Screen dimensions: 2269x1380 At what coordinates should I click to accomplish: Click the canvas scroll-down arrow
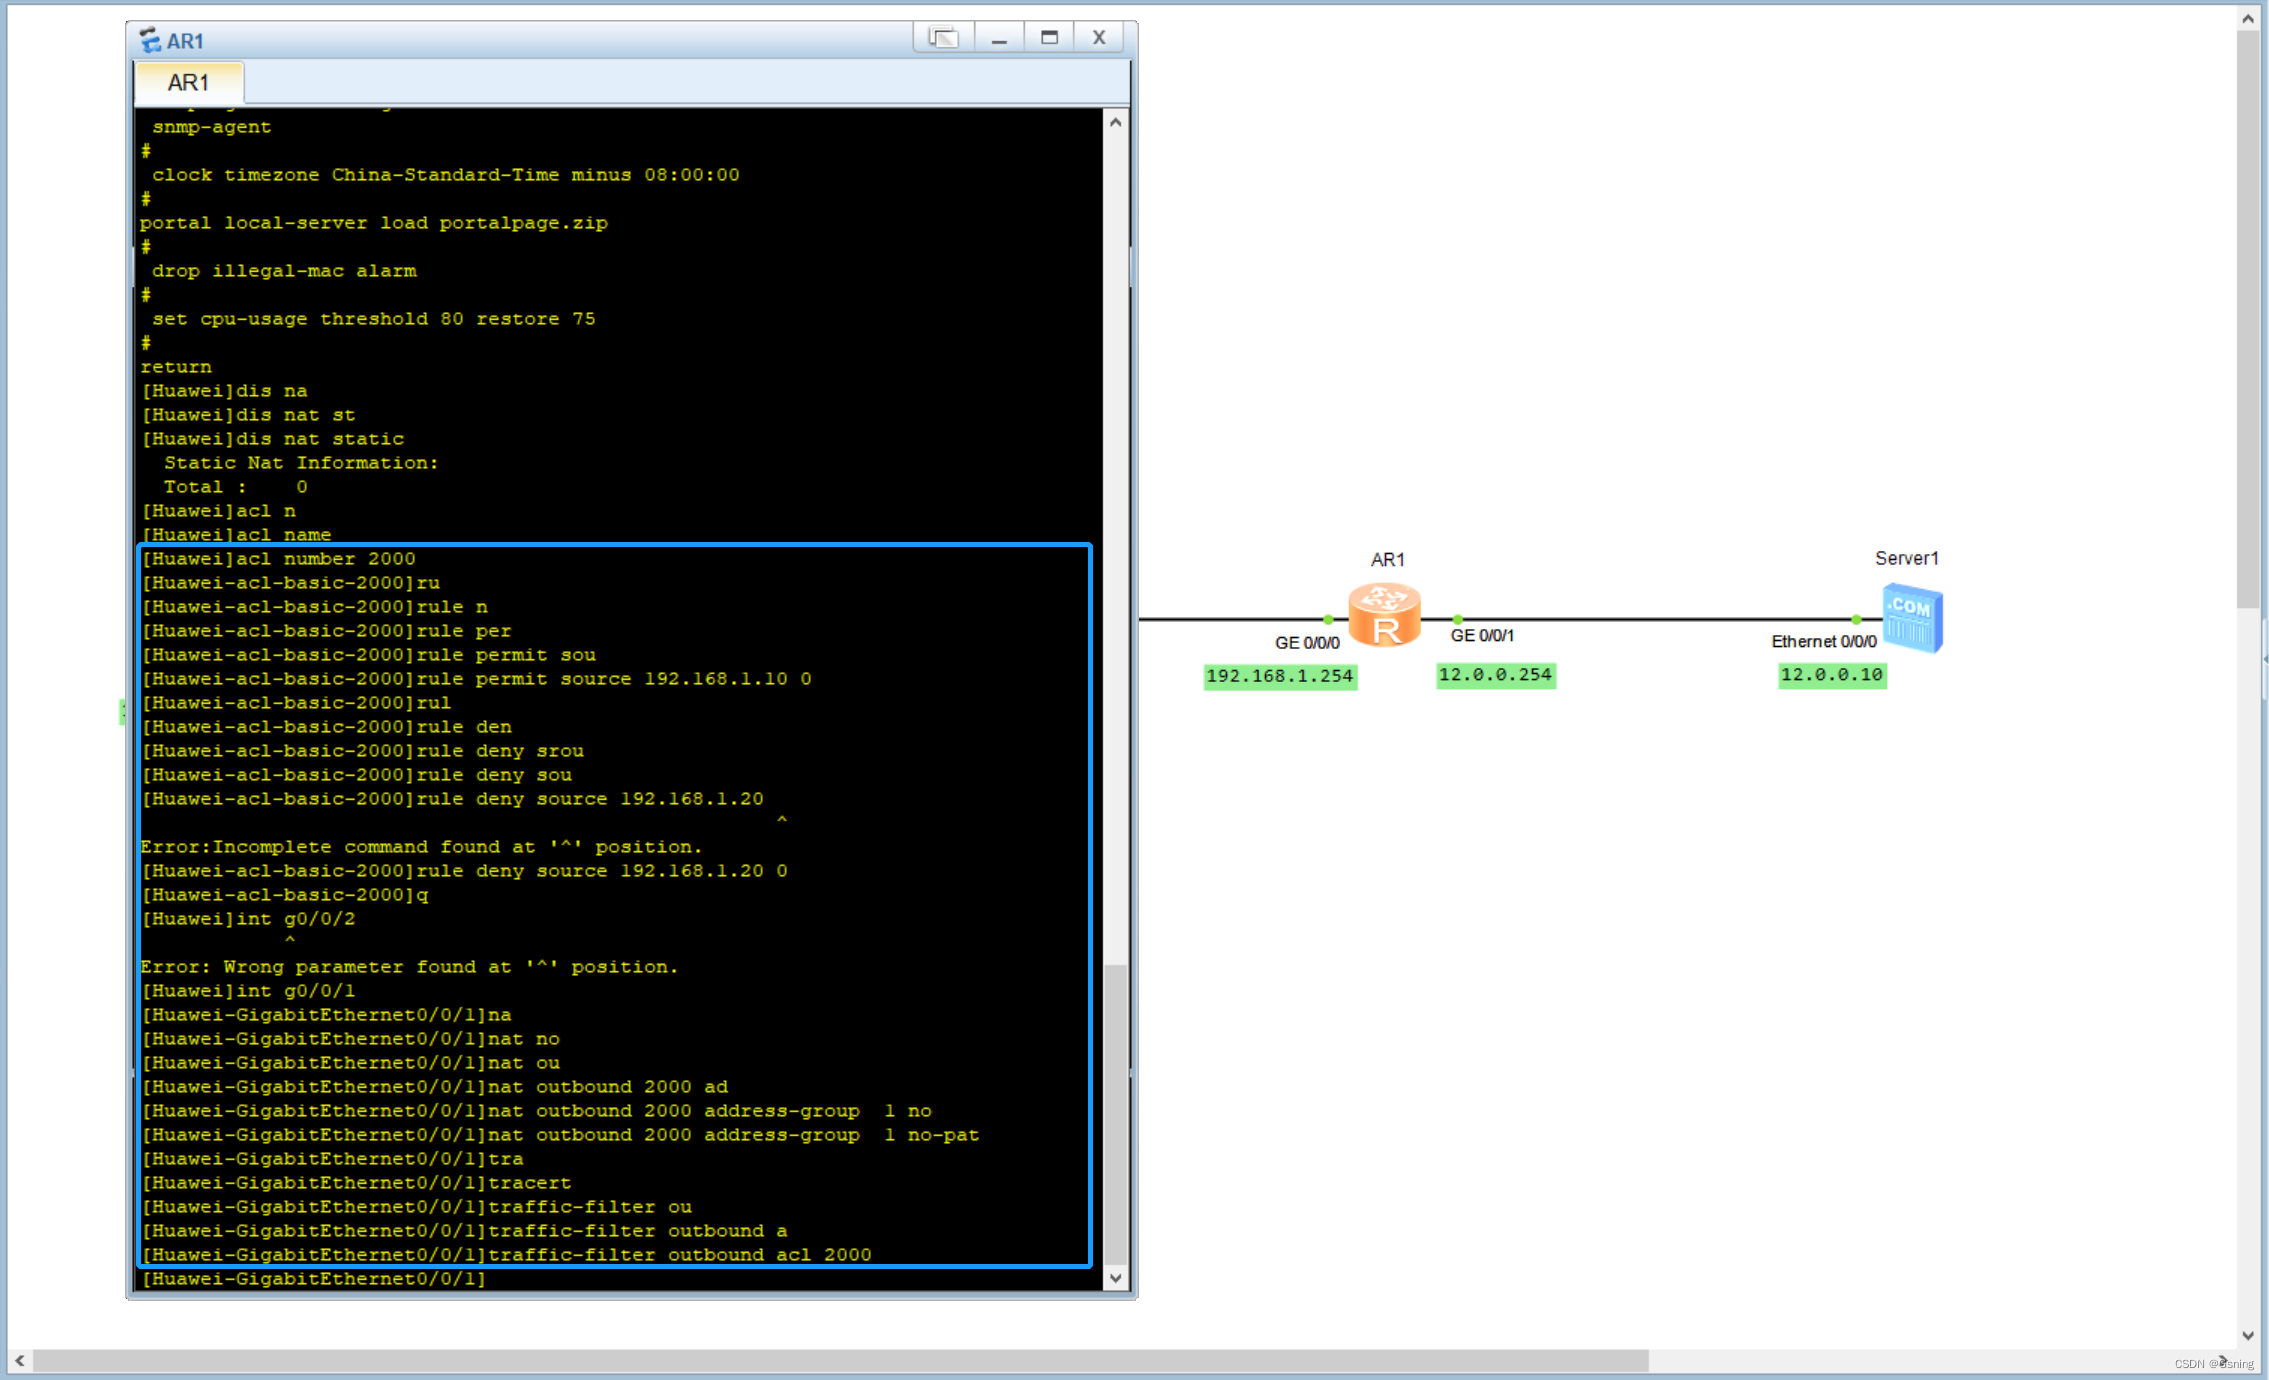[x=2248, y=1336]
